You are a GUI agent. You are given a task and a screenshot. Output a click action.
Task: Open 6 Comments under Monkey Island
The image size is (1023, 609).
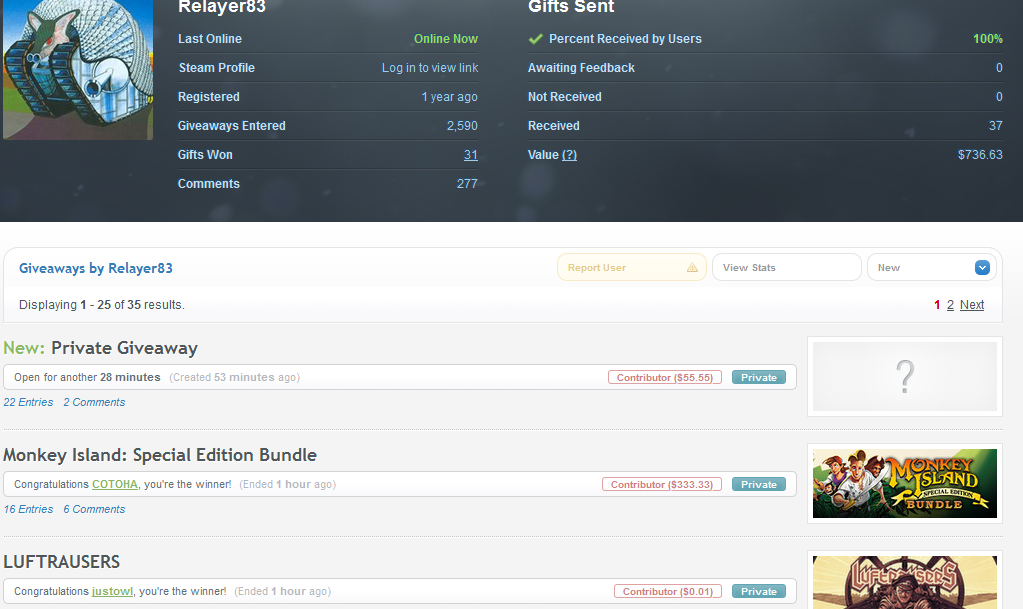[94, 509]
